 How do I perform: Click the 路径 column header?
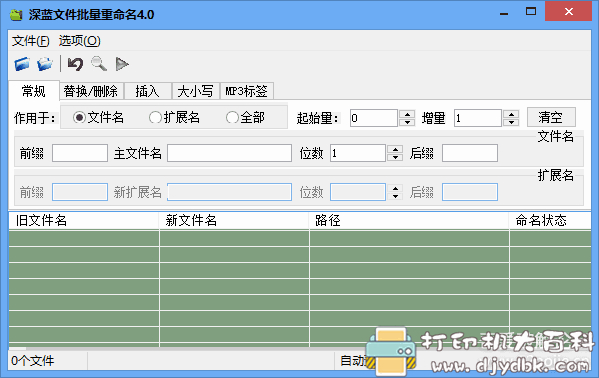[x=409, y=221]
